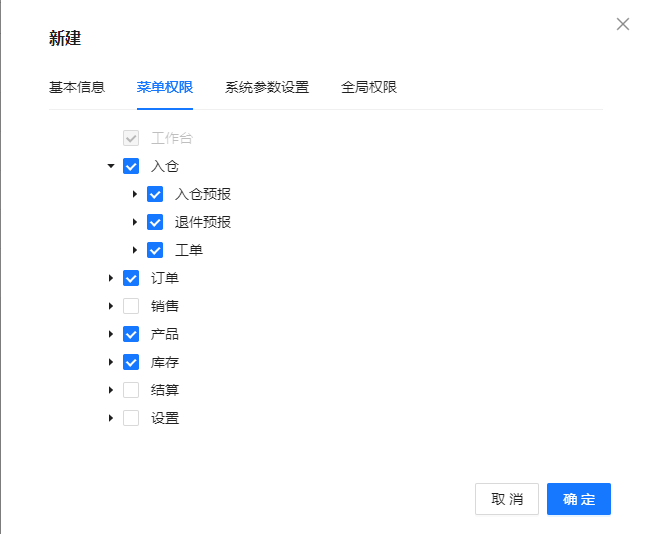
Task: Tick the 设置 checkbox
Action: coord(131,418)
